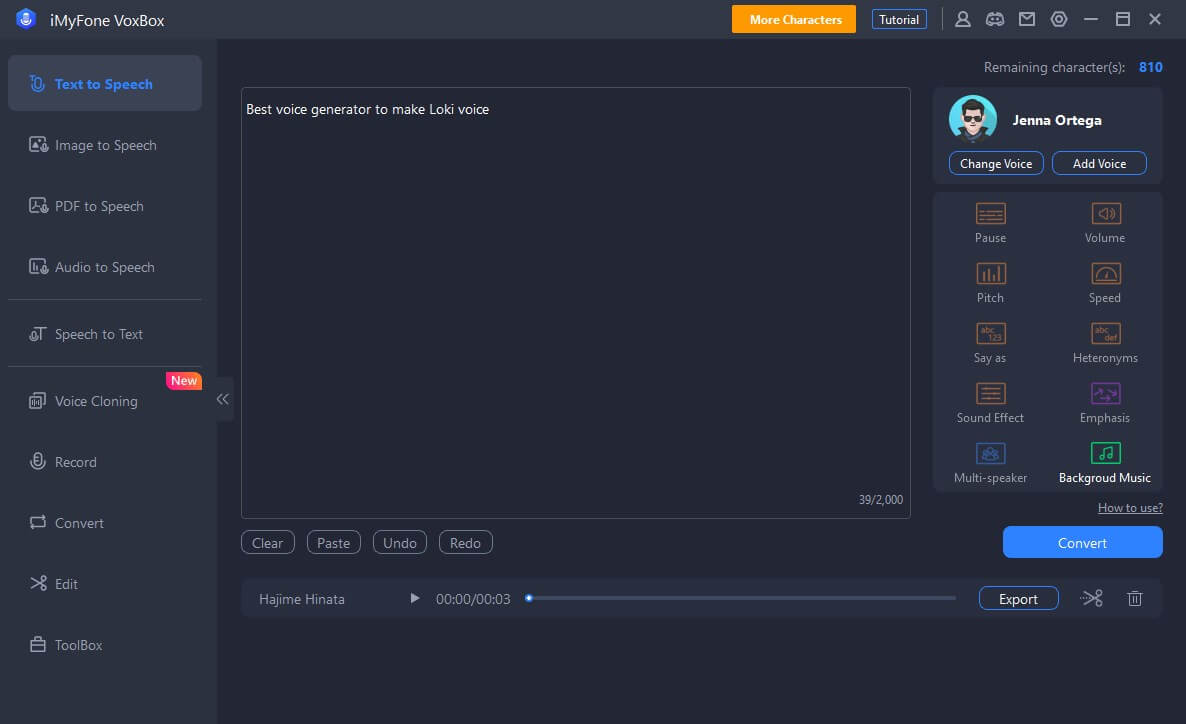Viewport: 1186px width, 724px height.
Task: Click the 00:00/00:03 playback time
Action: [x=473, y=599]
